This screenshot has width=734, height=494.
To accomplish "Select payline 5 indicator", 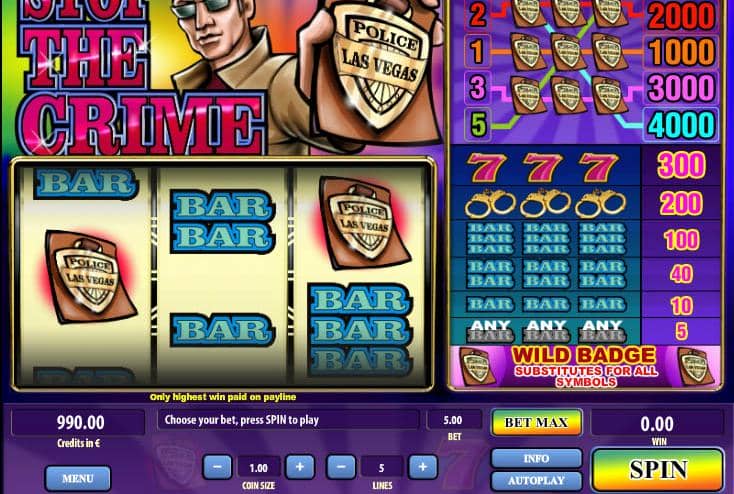I will click(477, 124).
